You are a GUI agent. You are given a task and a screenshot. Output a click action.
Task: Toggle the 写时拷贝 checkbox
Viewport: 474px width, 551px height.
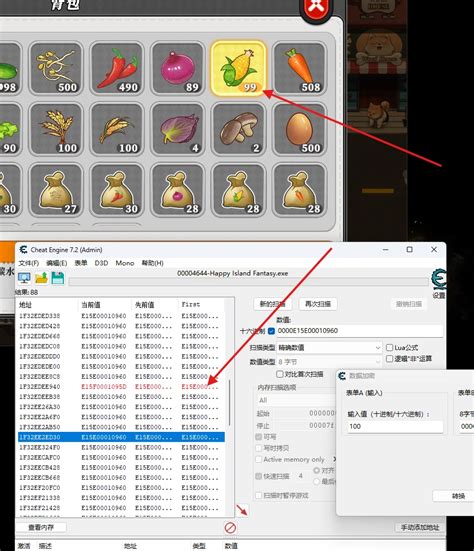[x=259, y=448]
